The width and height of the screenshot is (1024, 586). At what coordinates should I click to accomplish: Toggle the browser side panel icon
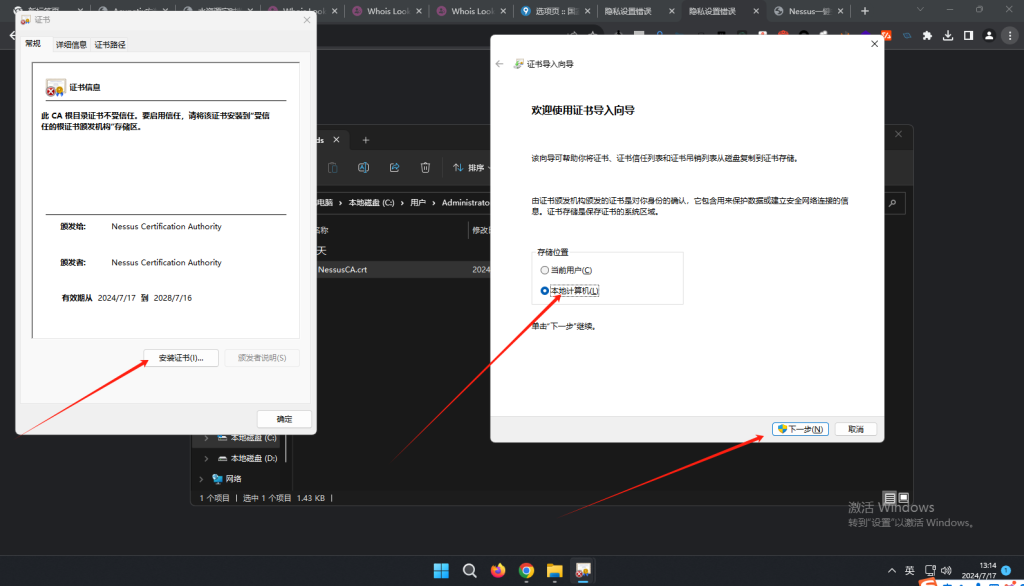(x=968, y=36)
